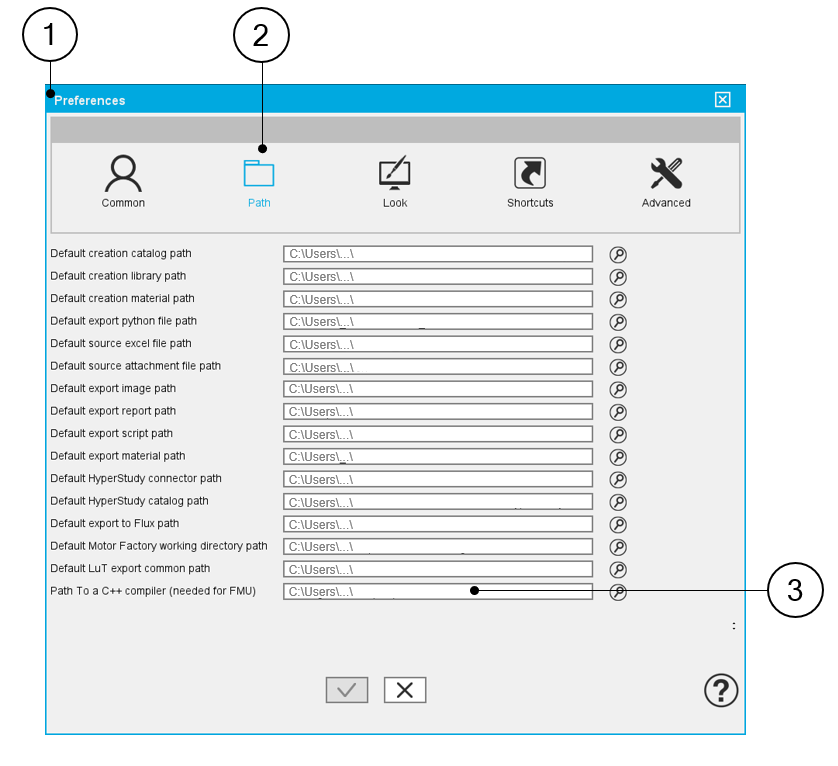
Task: Open the help question mark icon
Action: [721, 690]
